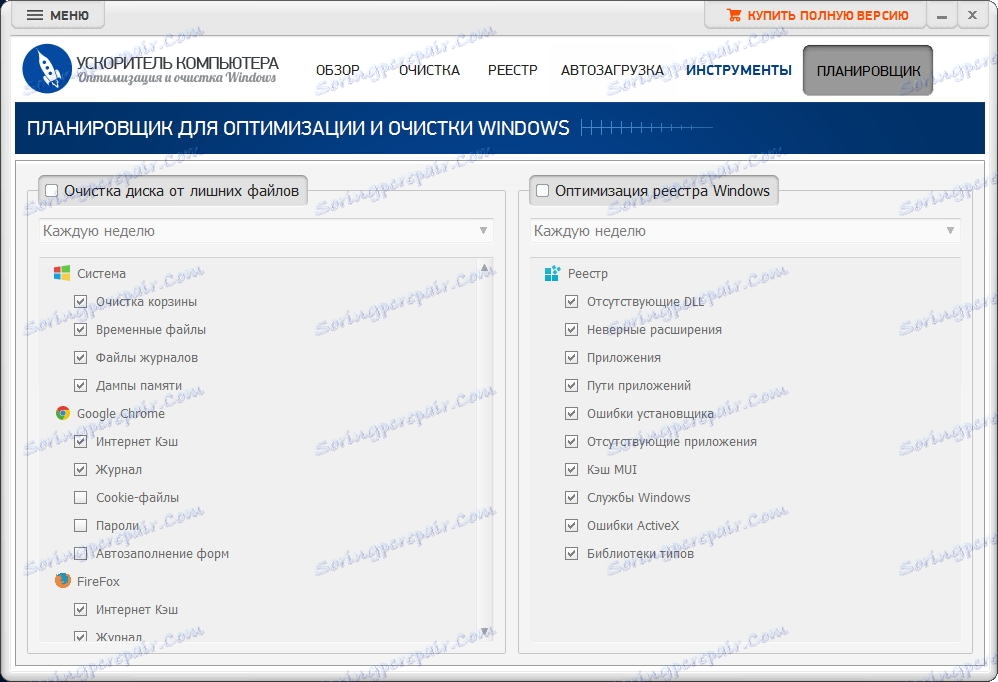Open the МЕНЮ hamburger button
The image size is (998, 682).
[x=58, y=15]
